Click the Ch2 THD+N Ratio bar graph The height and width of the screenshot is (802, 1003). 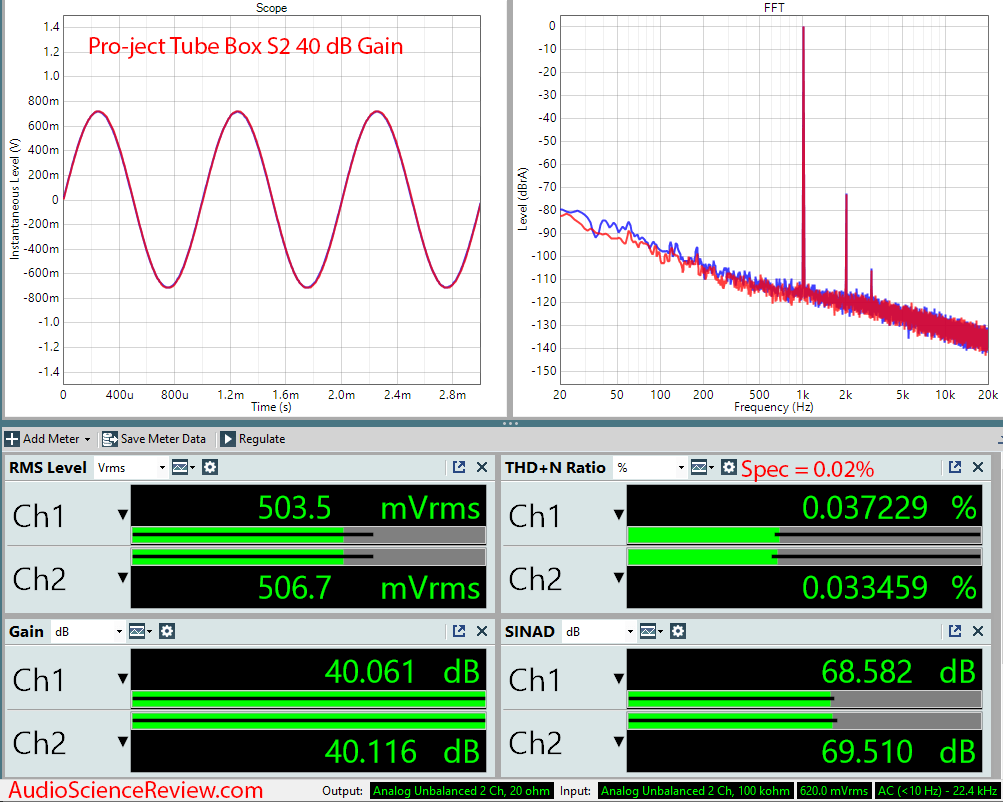point(804,557)
